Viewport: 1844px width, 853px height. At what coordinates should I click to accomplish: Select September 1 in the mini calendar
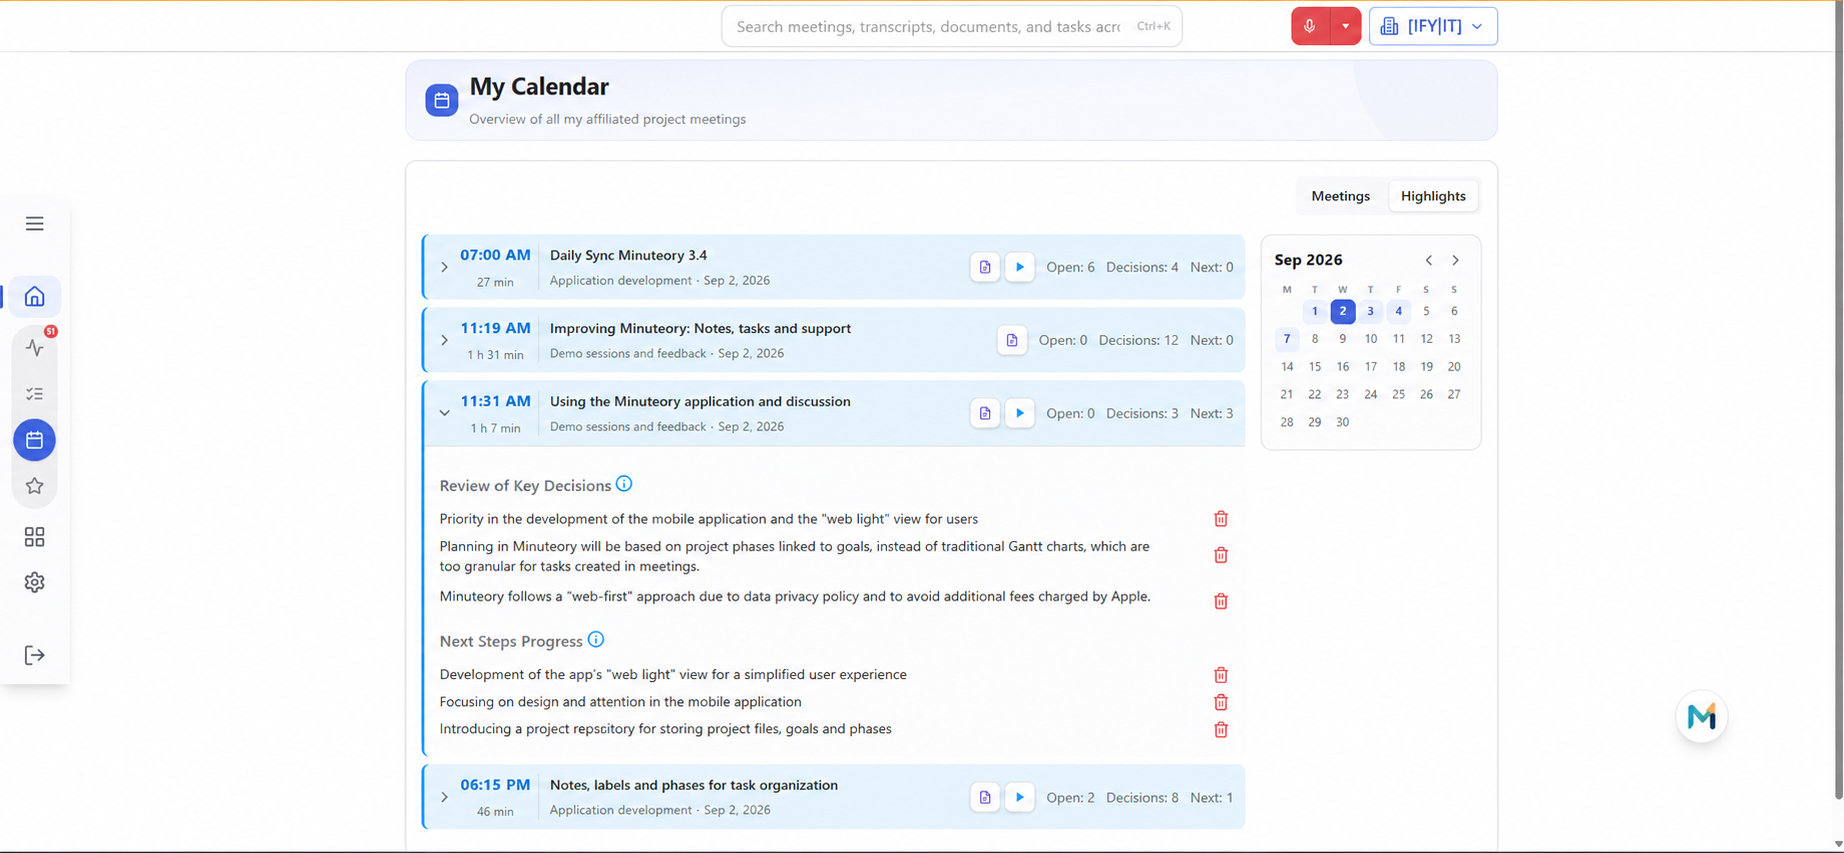tap(1315, 311)
